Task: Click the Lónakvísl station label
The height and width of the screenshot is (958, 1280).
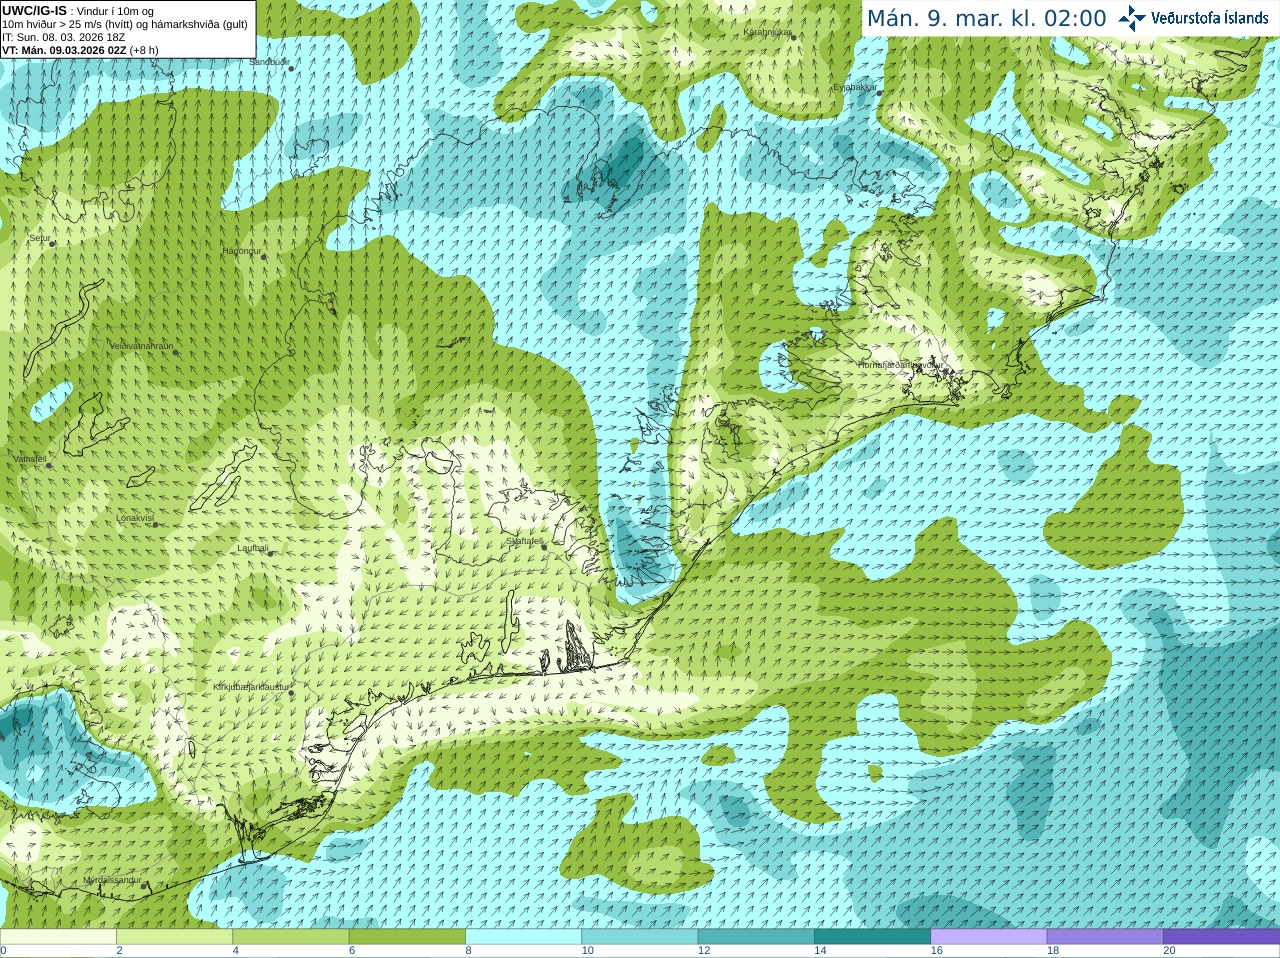Action: [x=135, y=518]
